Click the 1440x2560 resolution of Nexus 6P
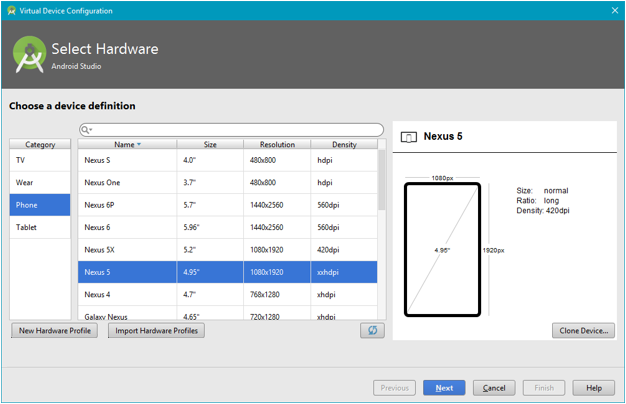The height and width of the screenshot is (404, 626). coord(277,205)
